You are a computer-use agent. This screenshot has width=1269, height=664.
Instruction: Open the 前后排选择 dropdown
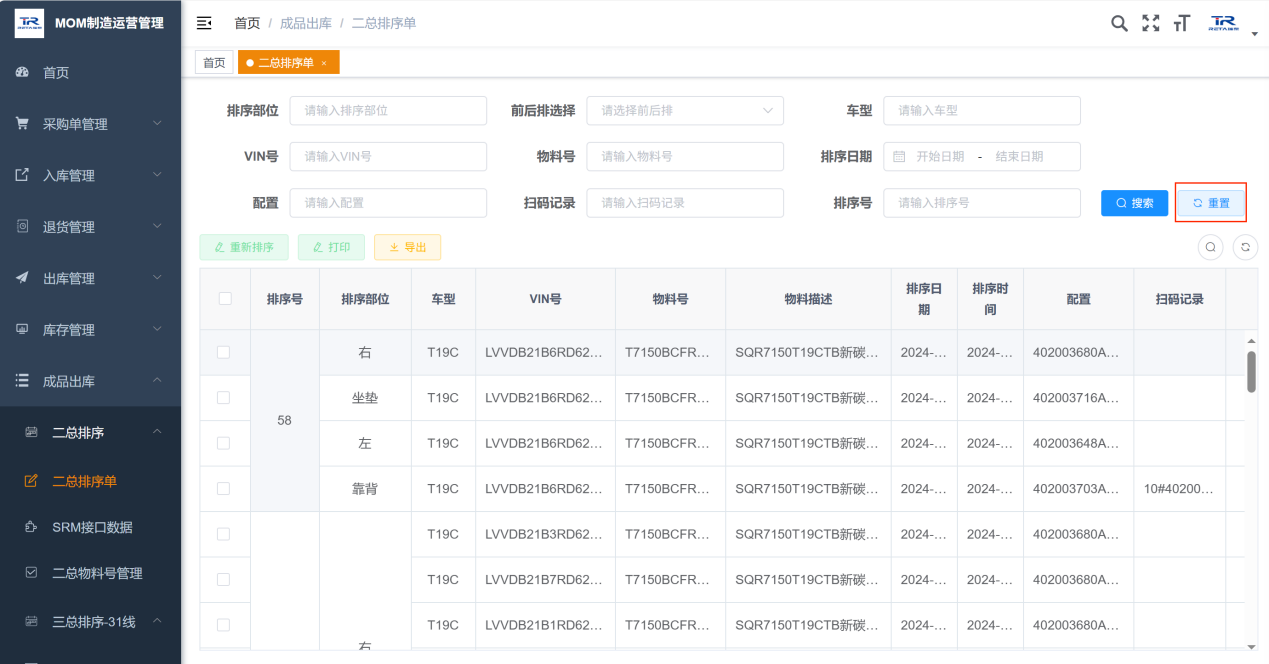tap(685, 111)
